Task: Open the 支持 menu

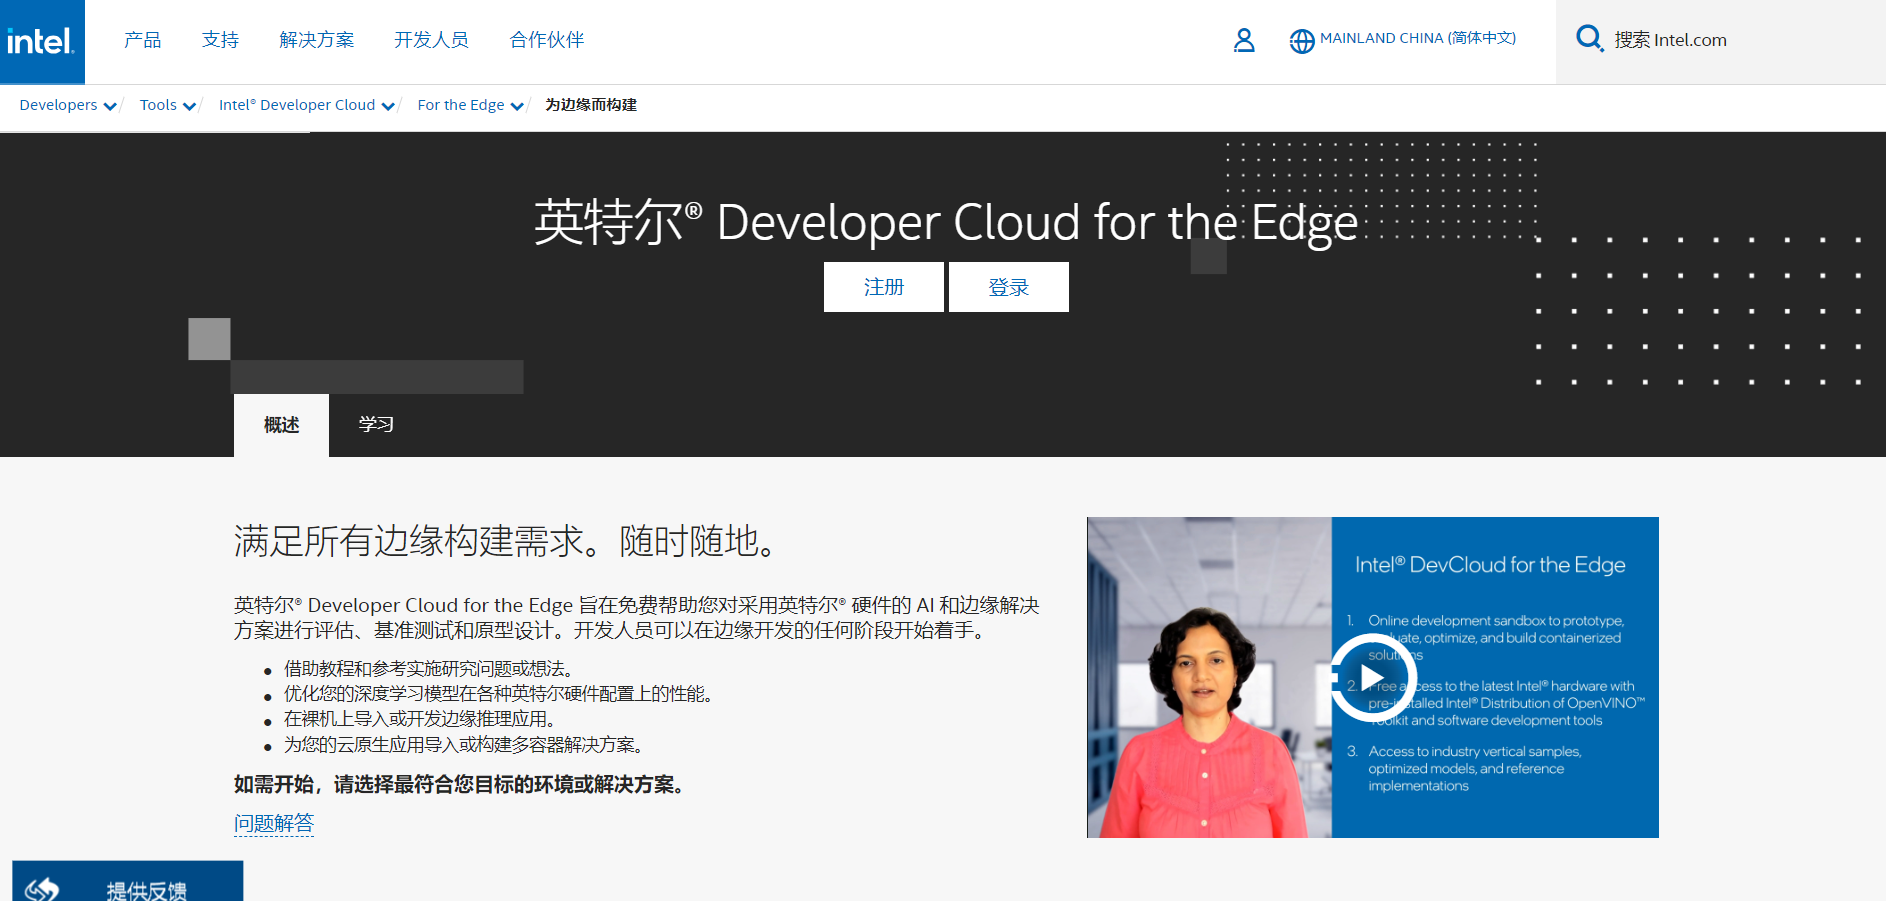Action: click(220, 40)
